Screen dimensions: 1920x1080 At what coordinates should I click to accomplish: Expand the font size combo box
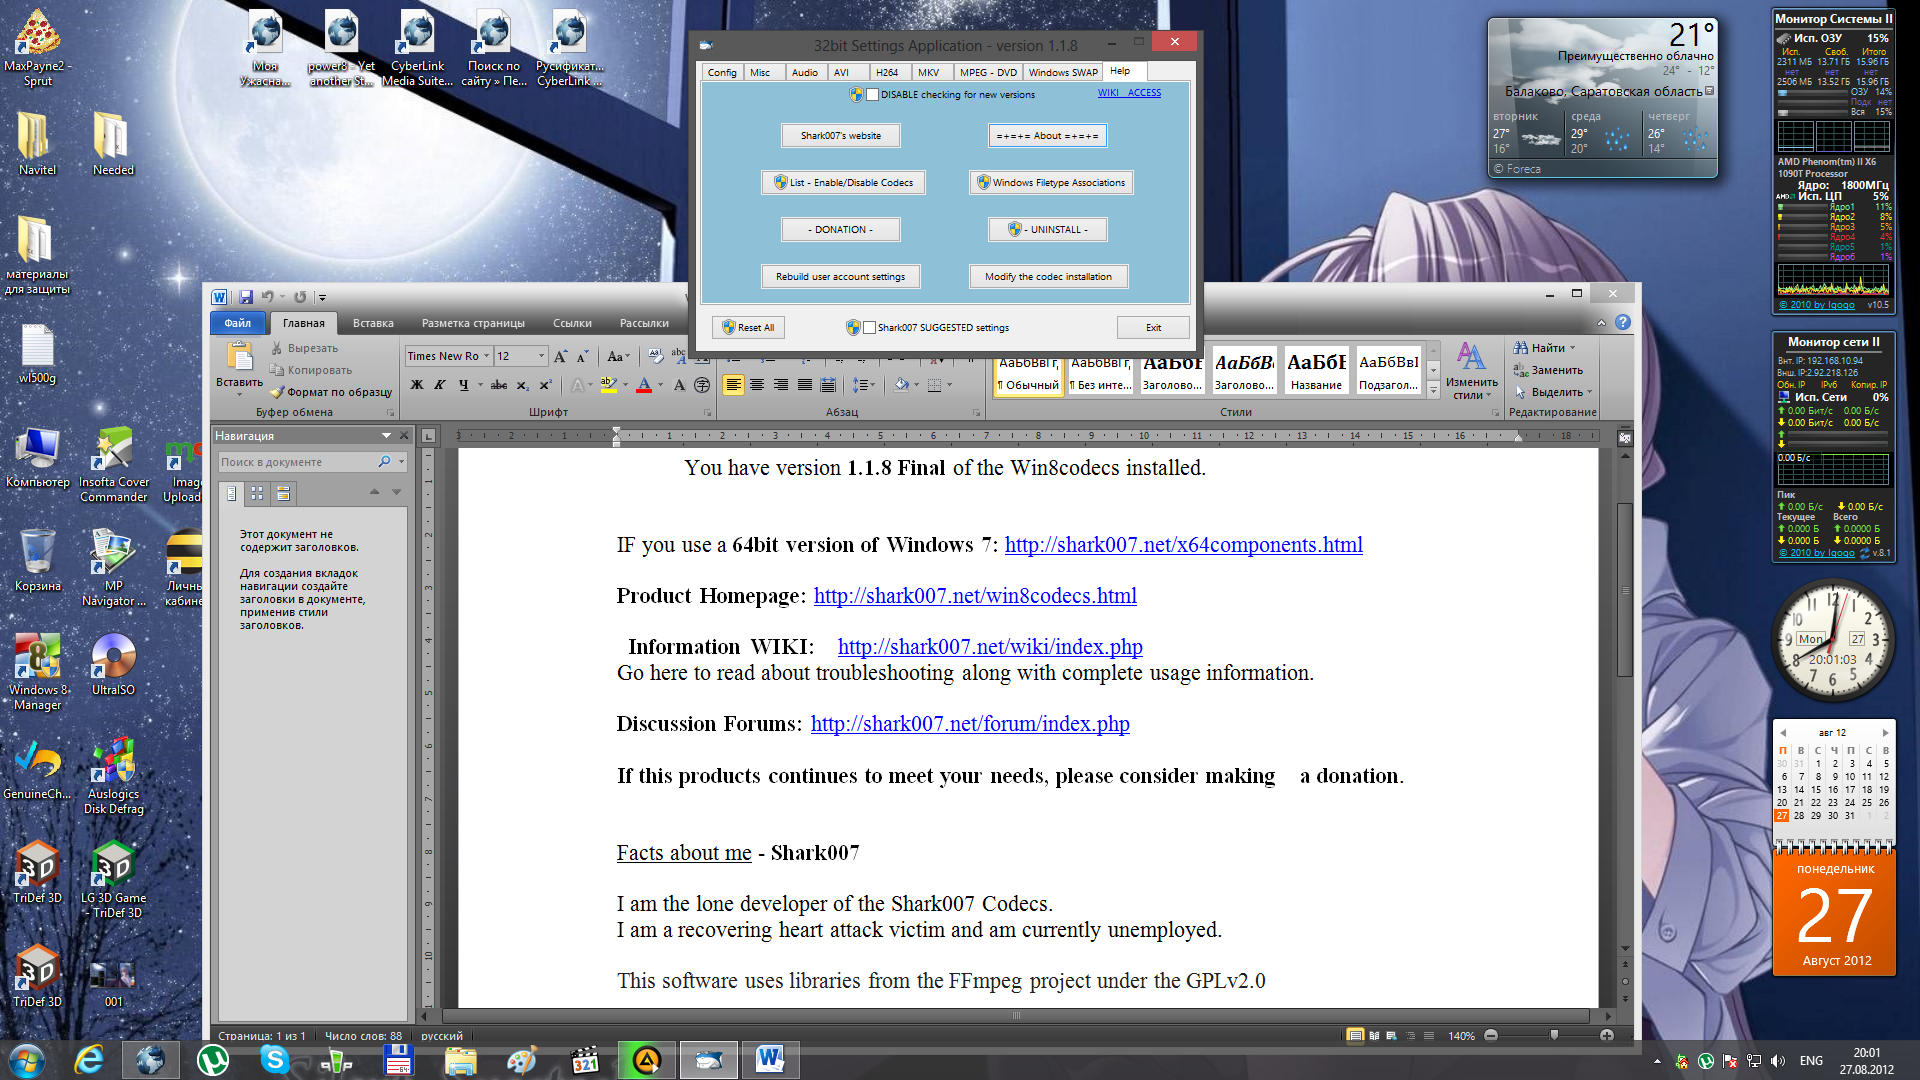click(x=542, y=356)
